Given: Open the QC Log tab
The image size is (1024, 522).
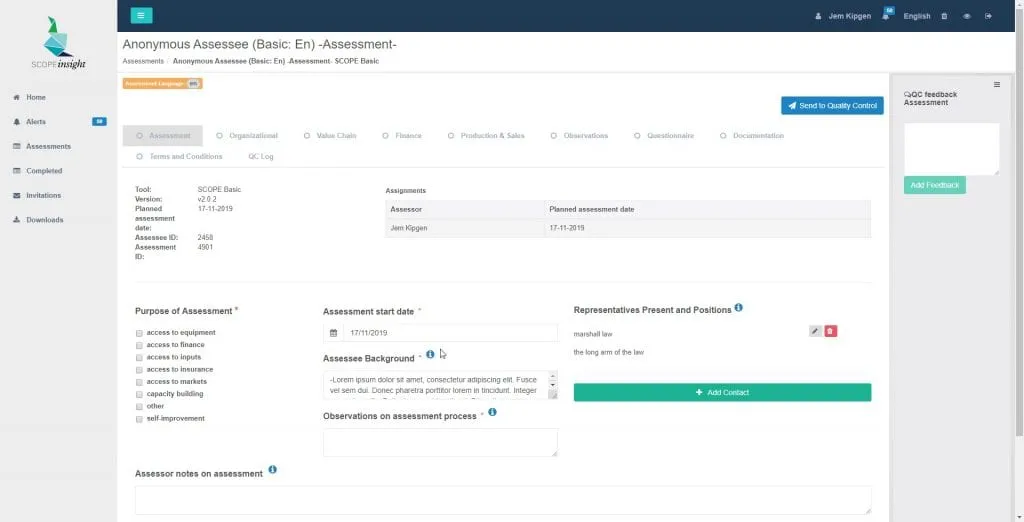Looking at the screenshot, I should click(x=261, y=157).
